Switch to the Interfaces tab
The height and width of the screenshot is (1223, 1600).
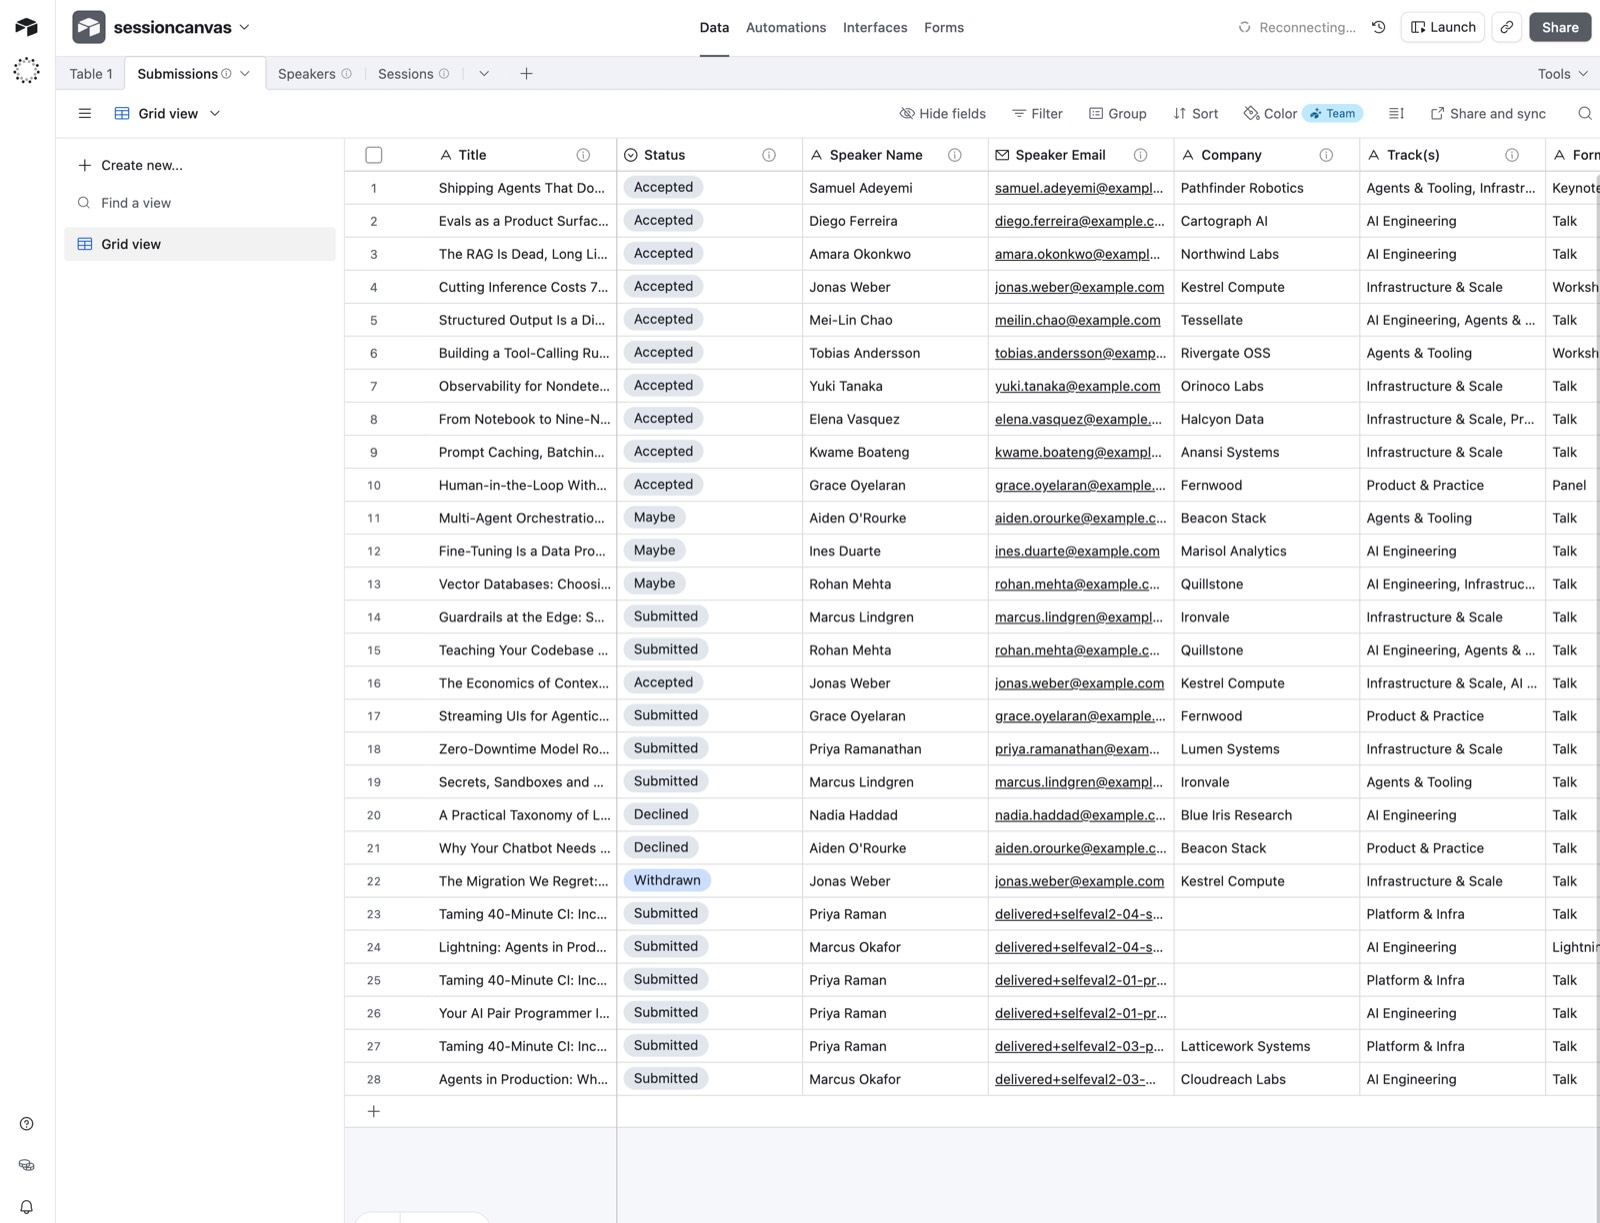click(875, 27)
